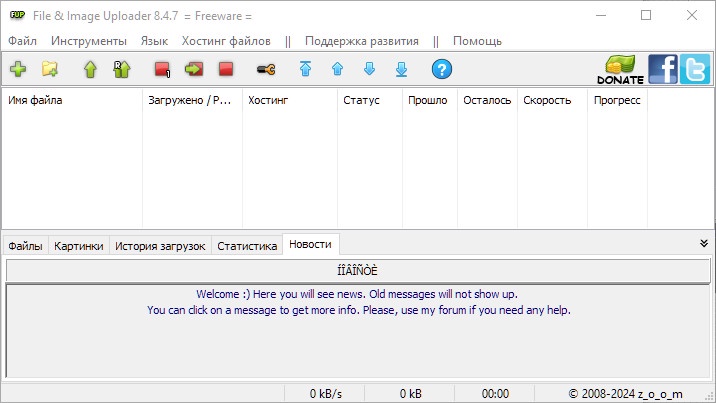The width and height of the screenshot is (716, 403).
Task: Click the 00:00 timer in status bar
Action: point(495,393)
